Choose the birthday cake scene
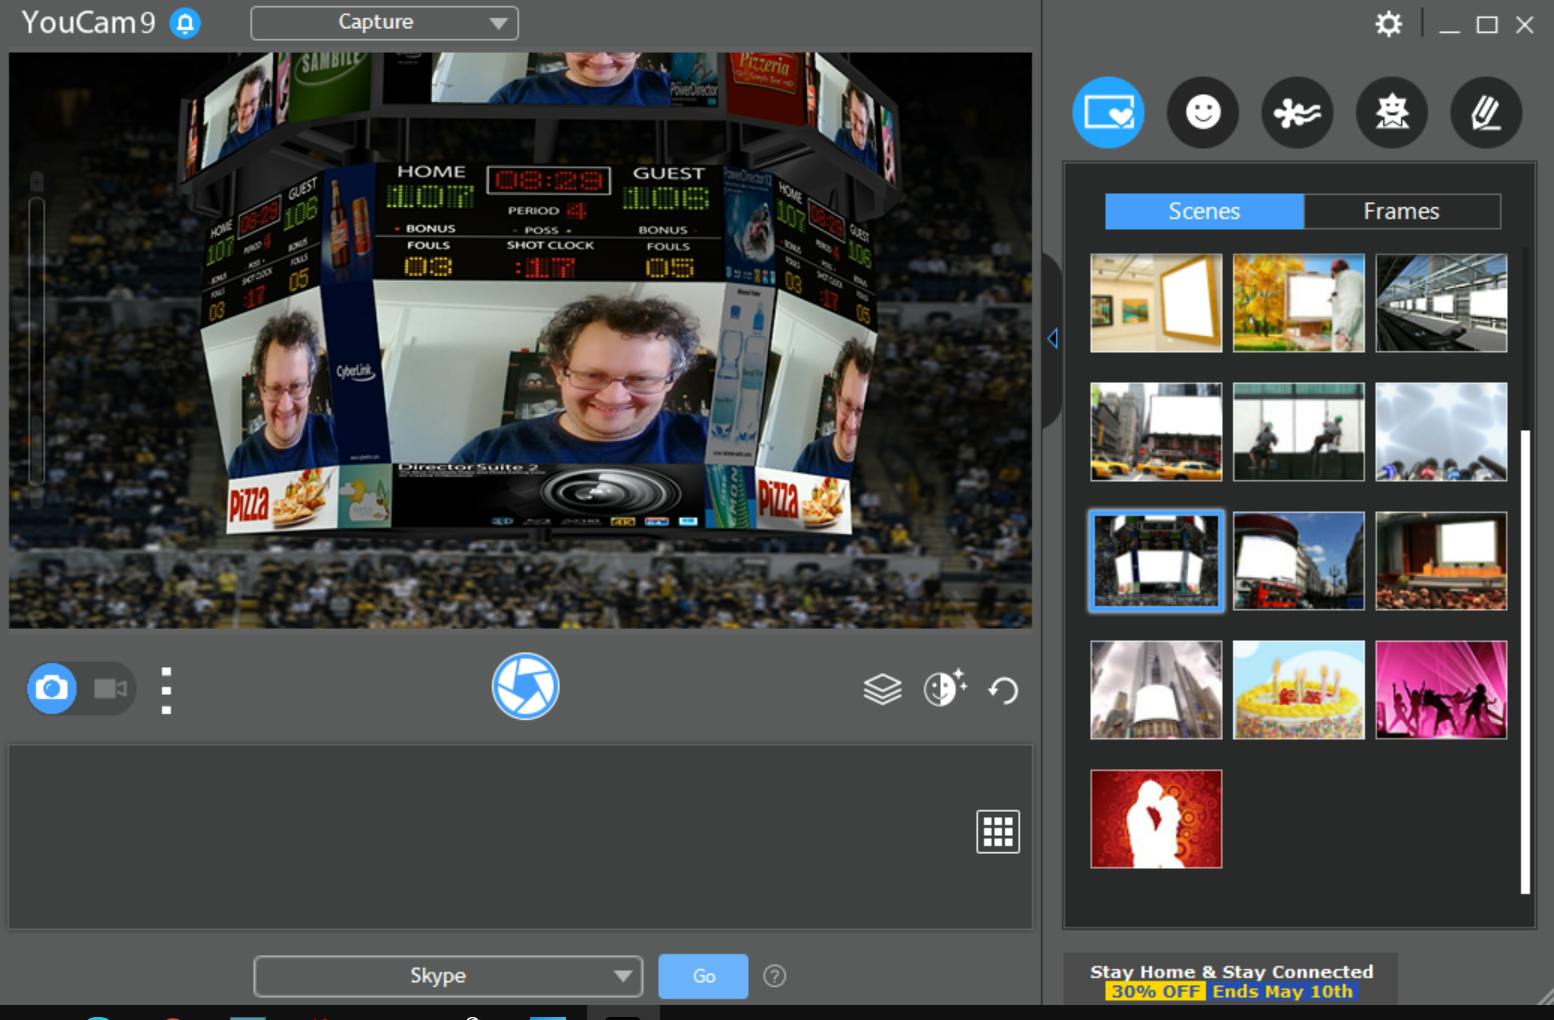1554x1020 pixels. (1298, 690)
